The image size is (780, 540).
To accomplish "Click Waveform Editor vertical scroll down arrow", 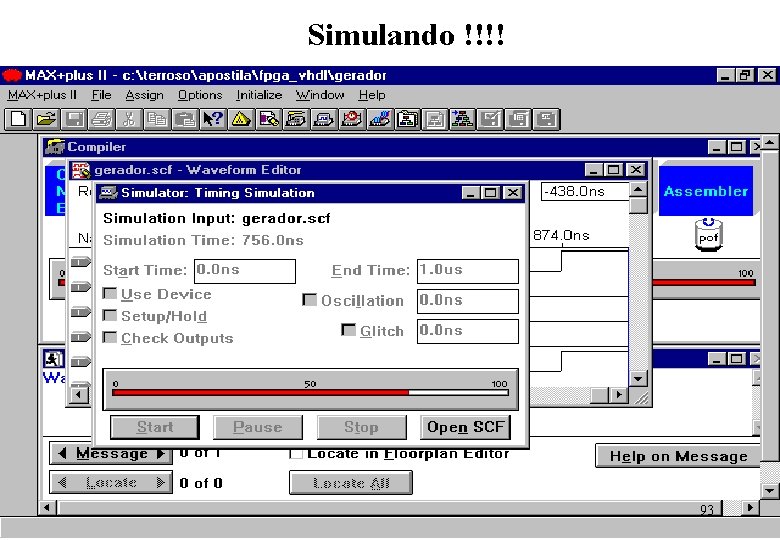I will click(x=638, y=378).
